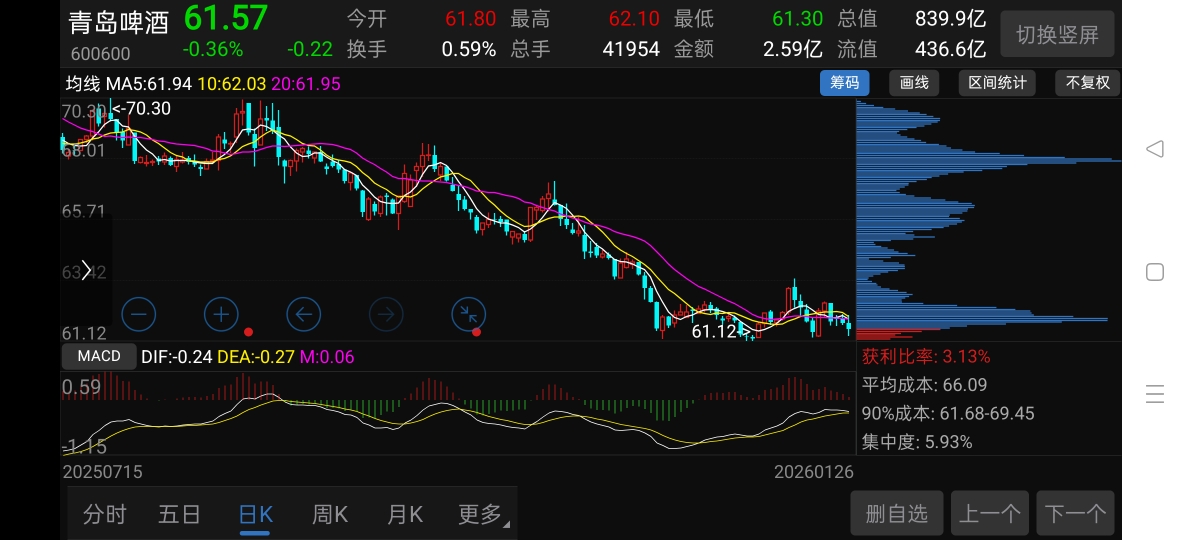Tap the stock name 青岛啤酒
The width and height of the screenshot is (1188, 540).
pos(118,23)
